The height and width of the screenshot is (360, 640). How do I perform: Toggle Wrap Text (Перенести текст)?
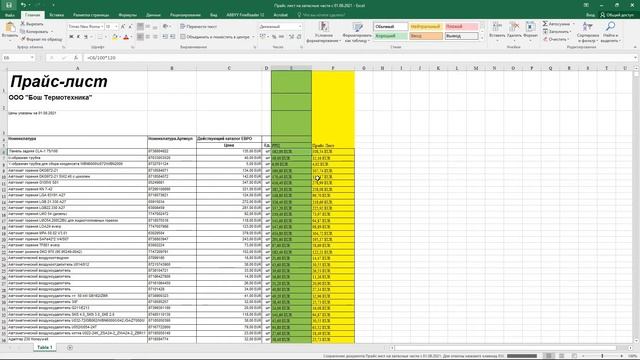click(x=198, y=27)
